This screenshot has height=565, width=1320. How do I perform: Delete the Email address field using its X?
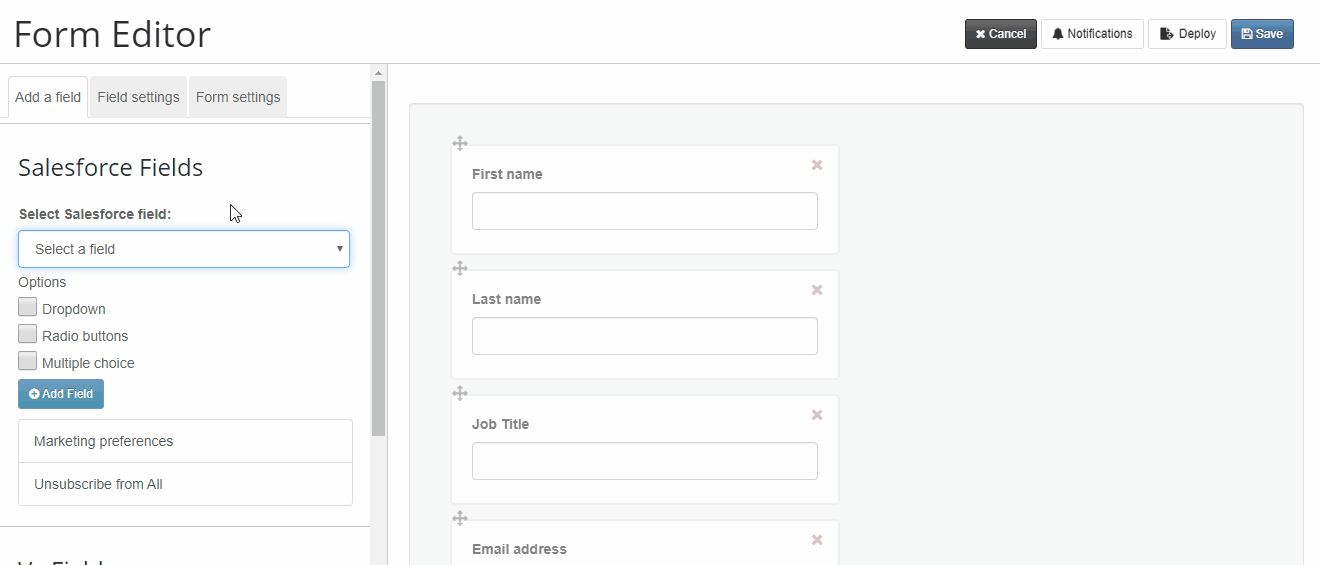(817, 540)
